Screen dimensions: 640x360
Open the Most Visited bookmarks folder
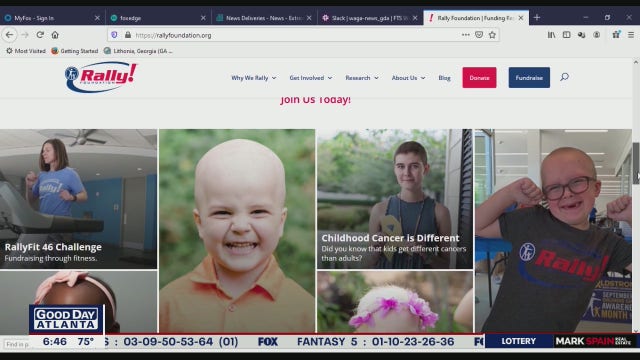25,51
